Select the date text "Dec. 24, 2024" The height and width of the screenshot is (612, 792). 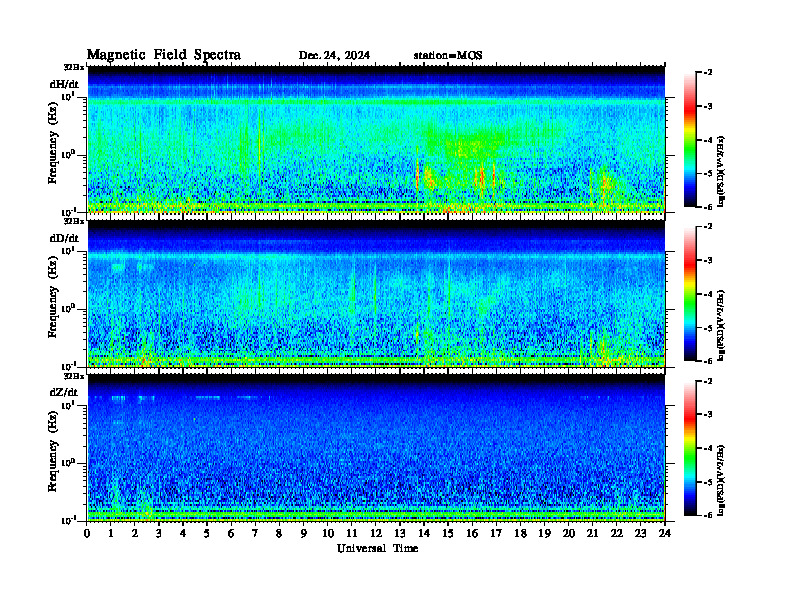[334, 55]
